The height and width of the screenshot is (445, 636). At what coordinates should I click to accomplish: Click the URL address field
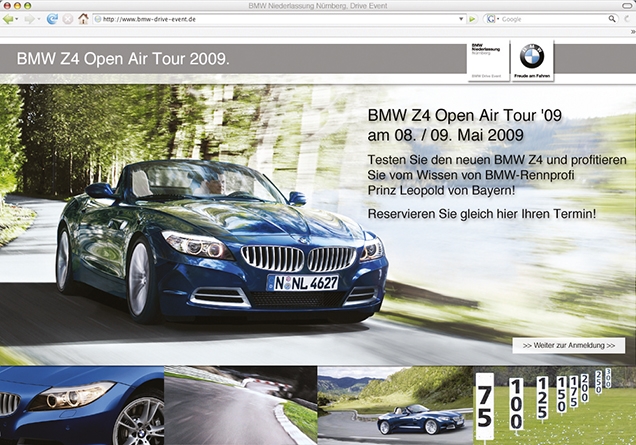tap(270, 19)
